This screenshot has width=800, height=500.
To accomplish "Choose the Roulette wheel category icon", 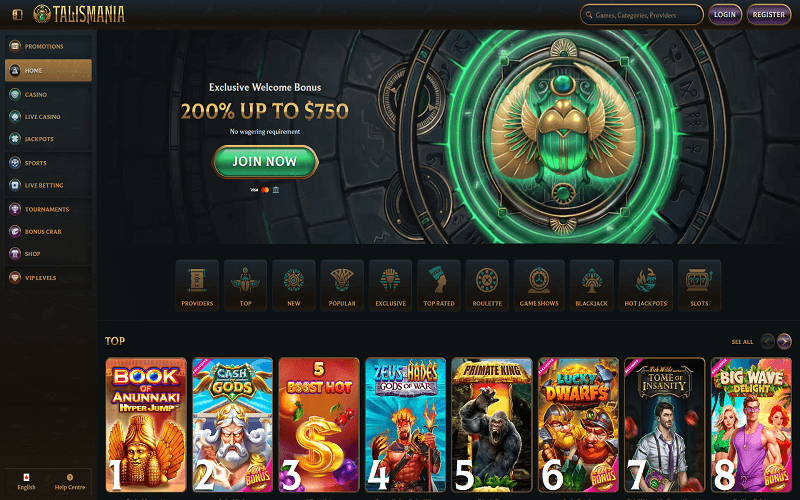I will point(487,285).
